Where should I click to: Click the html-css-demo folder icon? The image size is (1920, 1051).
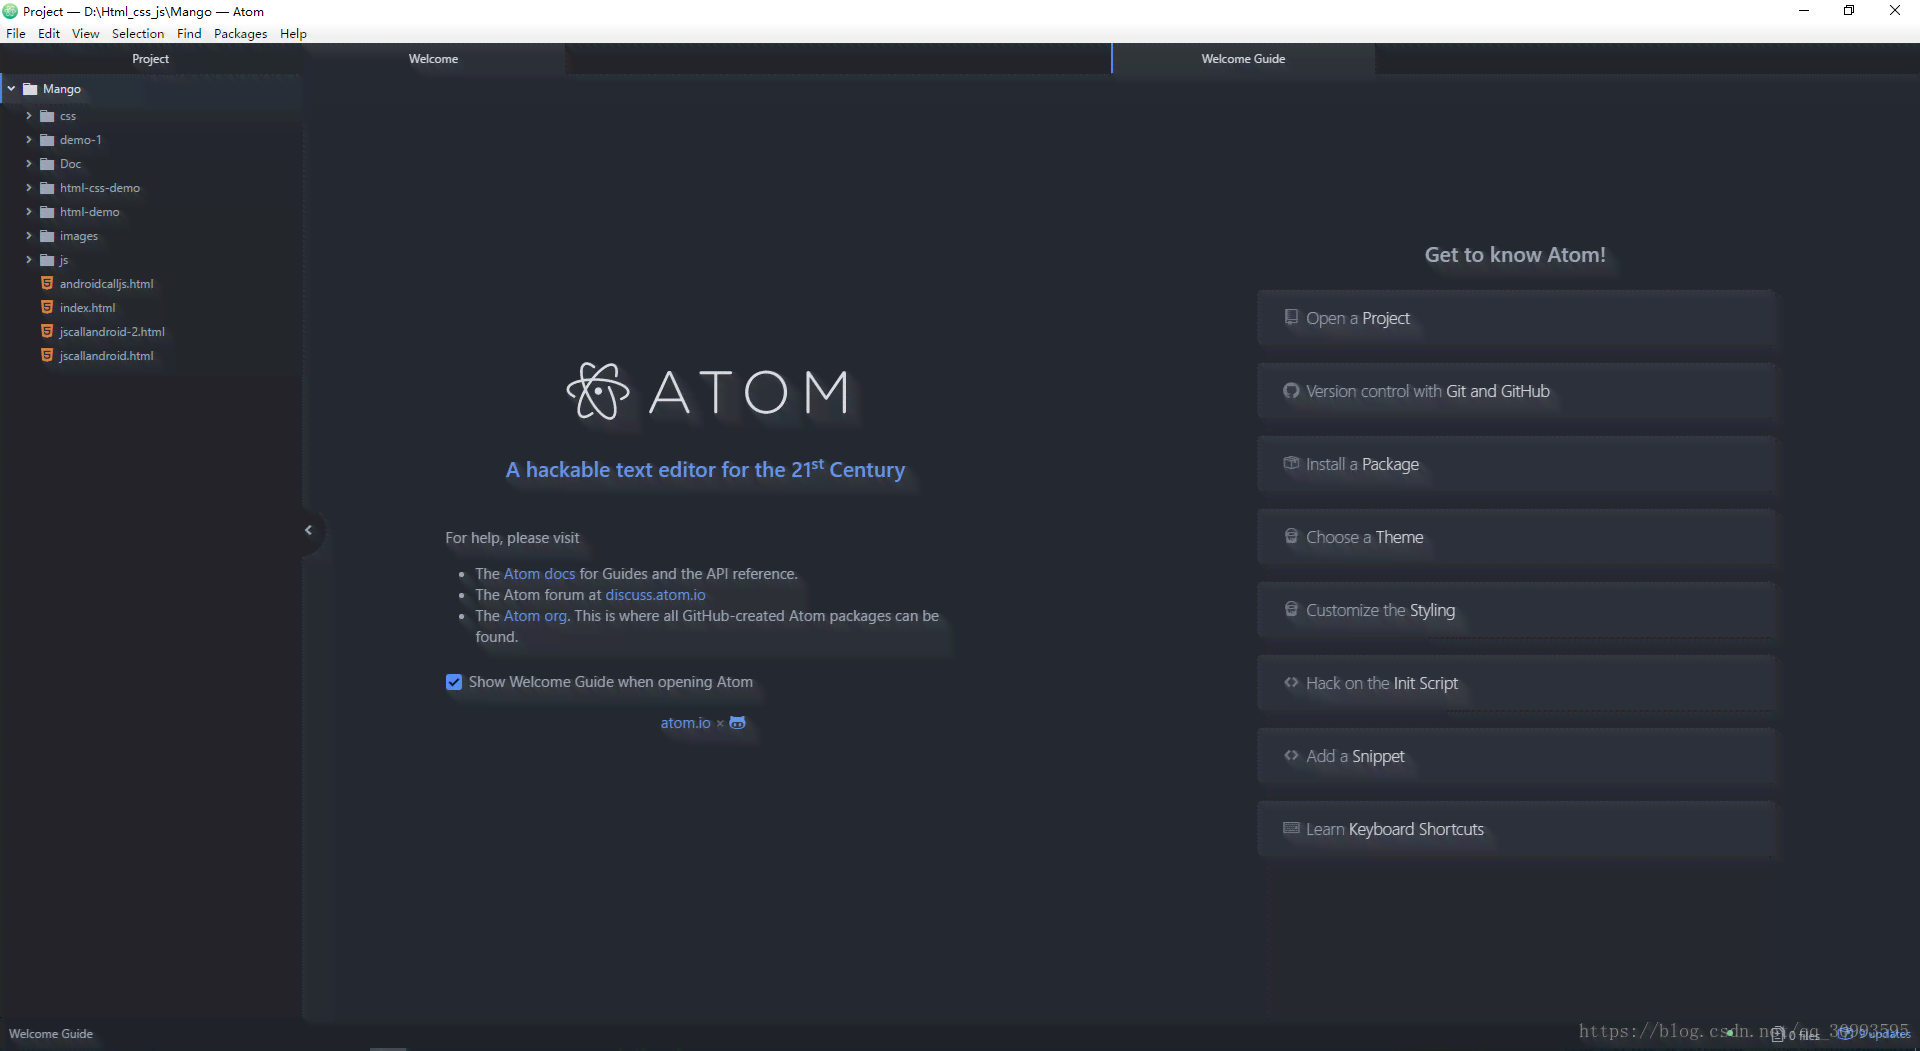point(47,188)
